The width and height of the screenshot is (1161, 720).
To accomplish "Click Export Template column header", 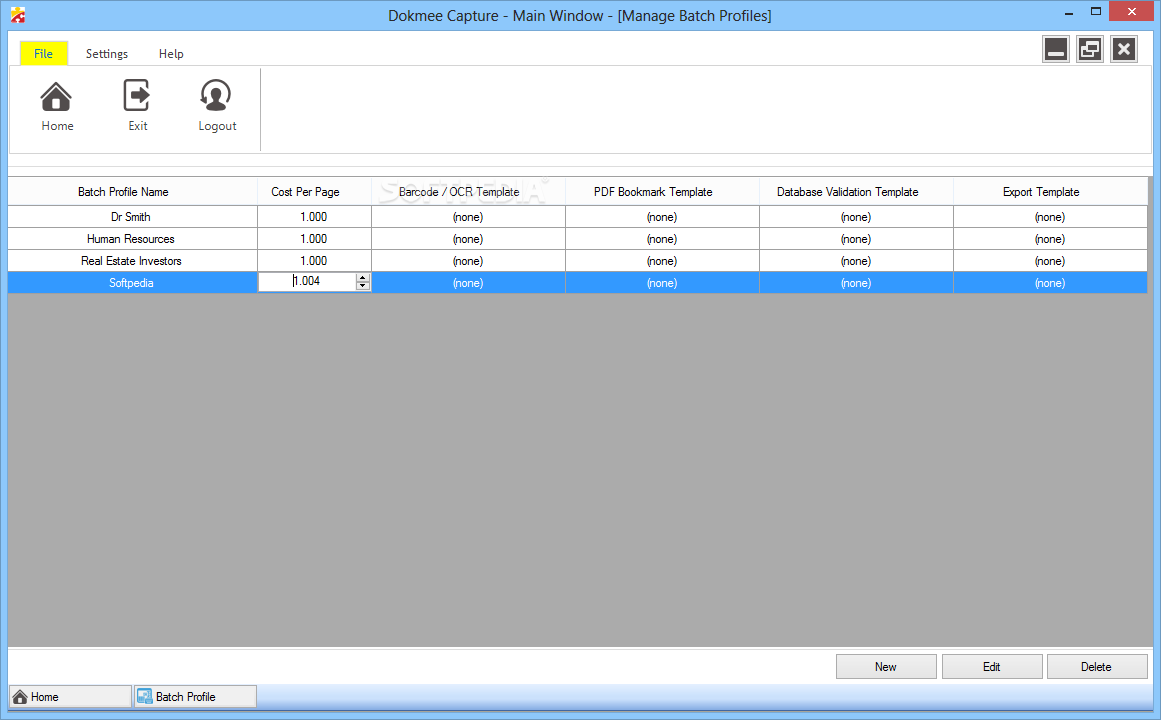I will pos(1051,192).
